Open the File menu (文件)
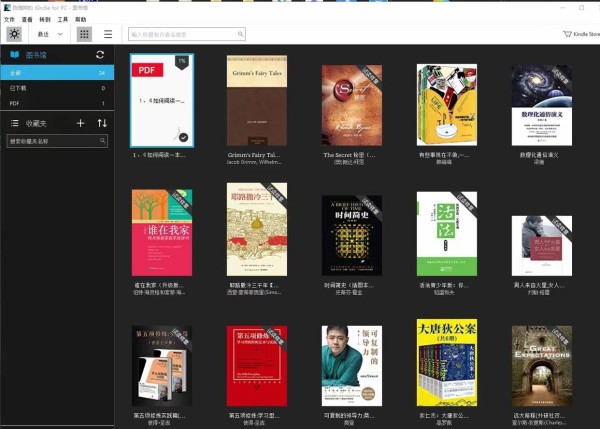600x429 pixels. tap(9, 20)
